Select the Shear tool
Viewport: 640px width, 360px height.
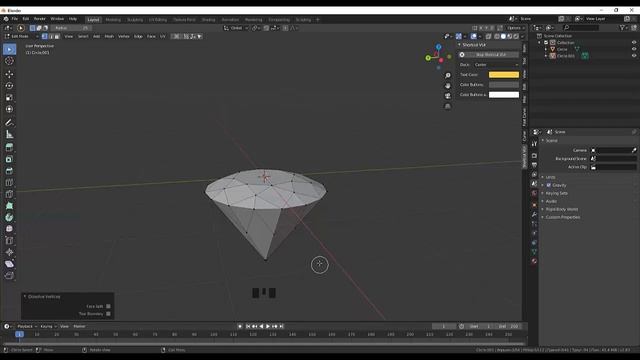tap(9, 264)
